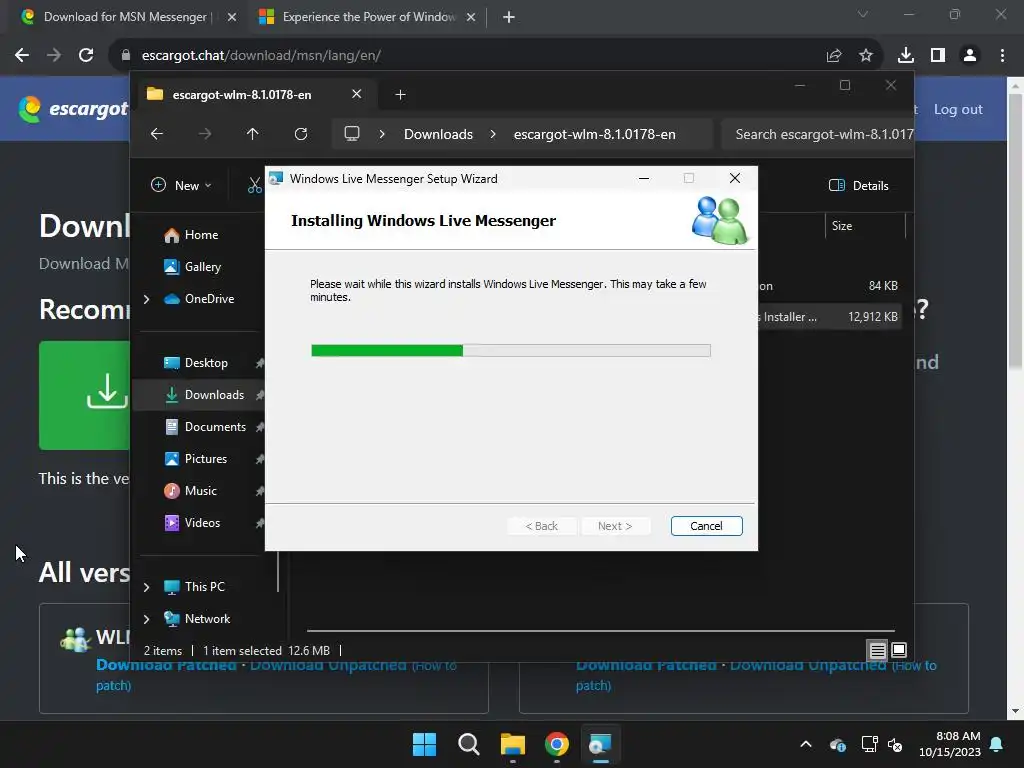Select the 12,912 KB installer file row

point(829,317)
